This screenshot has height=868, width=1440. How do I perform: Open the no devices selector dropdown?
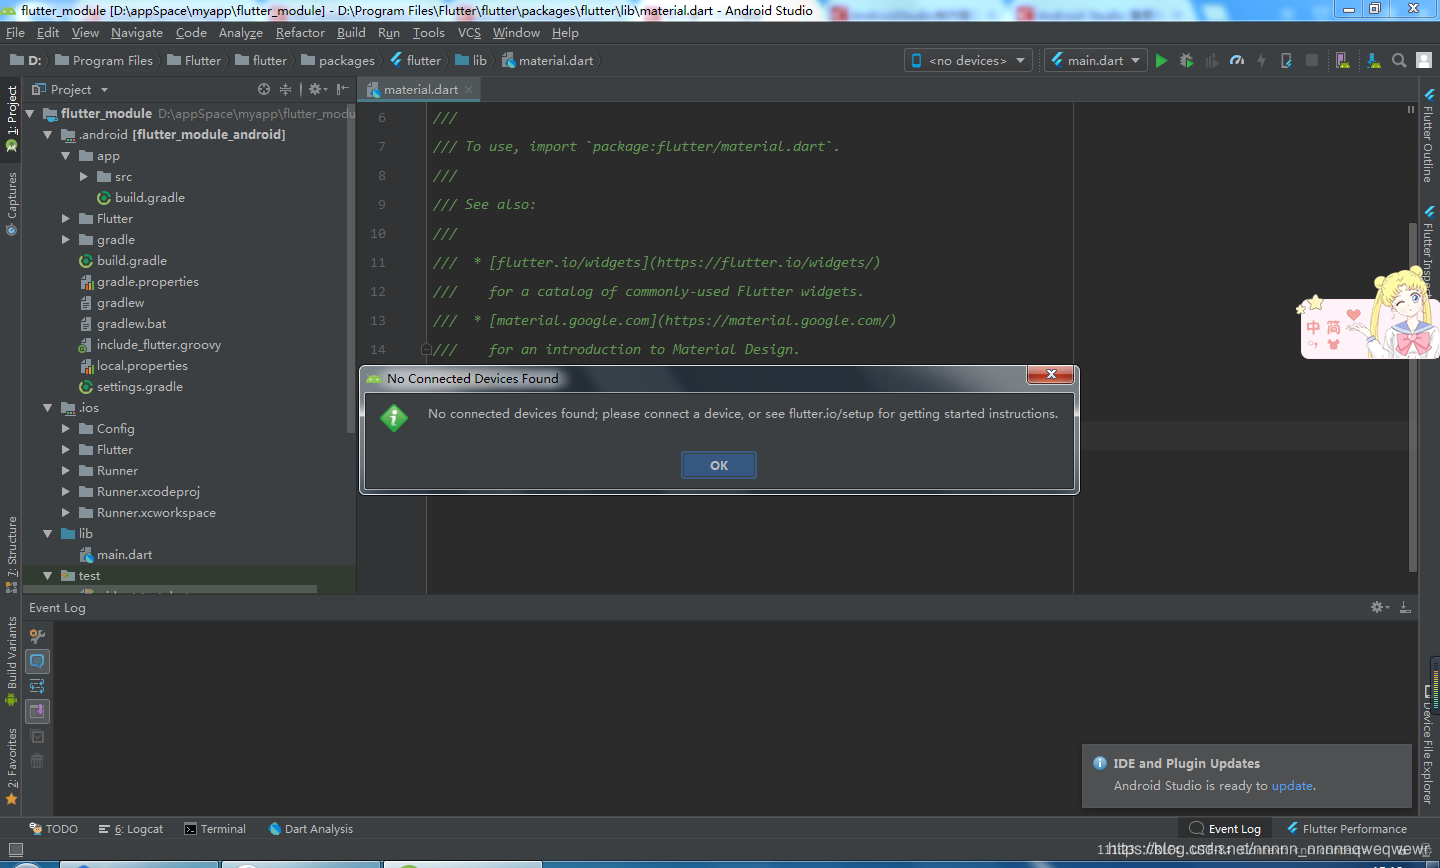(968, 60)
